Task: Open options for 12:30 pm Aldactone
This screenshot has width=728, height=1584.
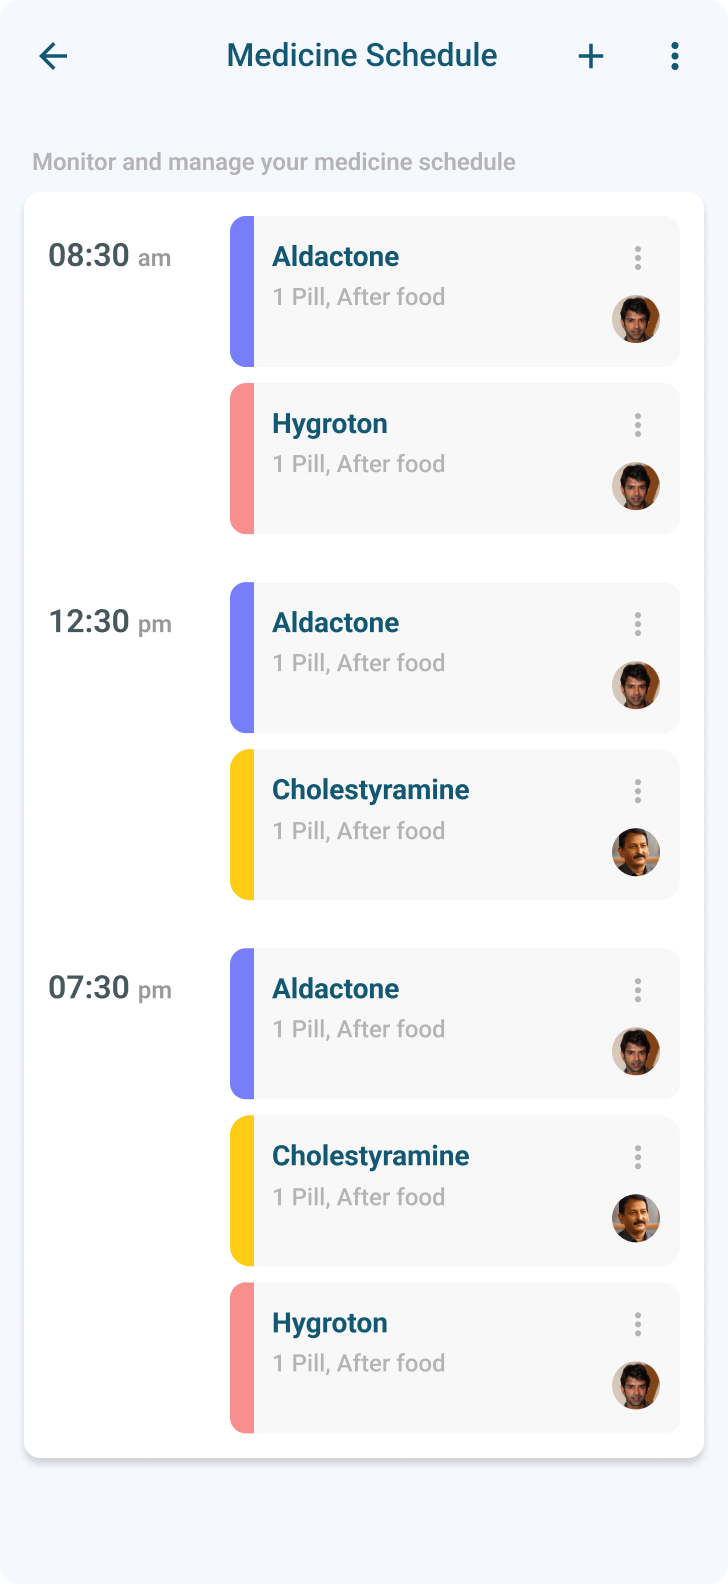Action: pyautogui.click(x=637, y=624)
